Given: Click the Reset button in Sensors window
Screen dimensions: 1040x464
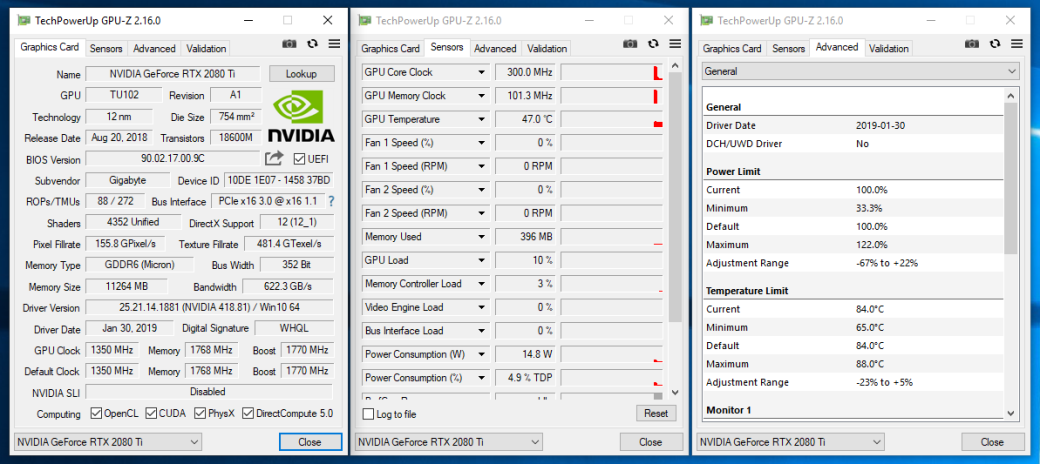Looking at the screenshot, I should point(656,414).
